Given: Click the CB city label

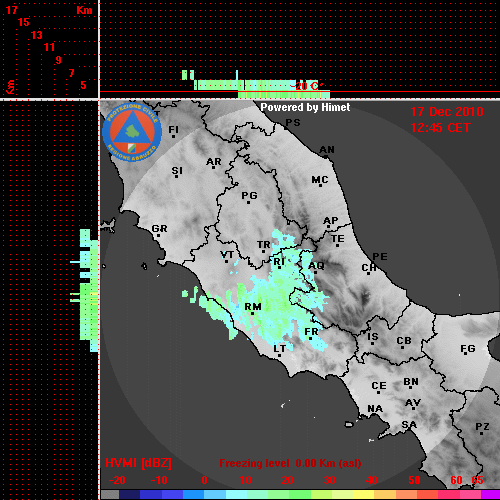Looking at the screenshot, I should [x=404, y=341].
